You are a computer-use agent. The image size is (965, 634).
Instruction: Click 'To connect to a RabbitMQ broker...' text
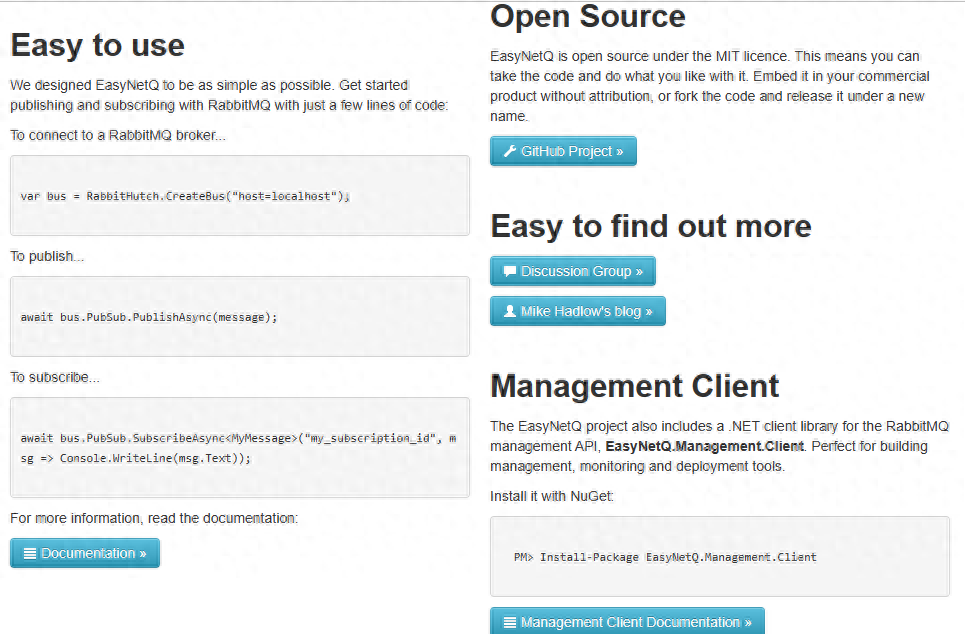click(x=118, y=135)
